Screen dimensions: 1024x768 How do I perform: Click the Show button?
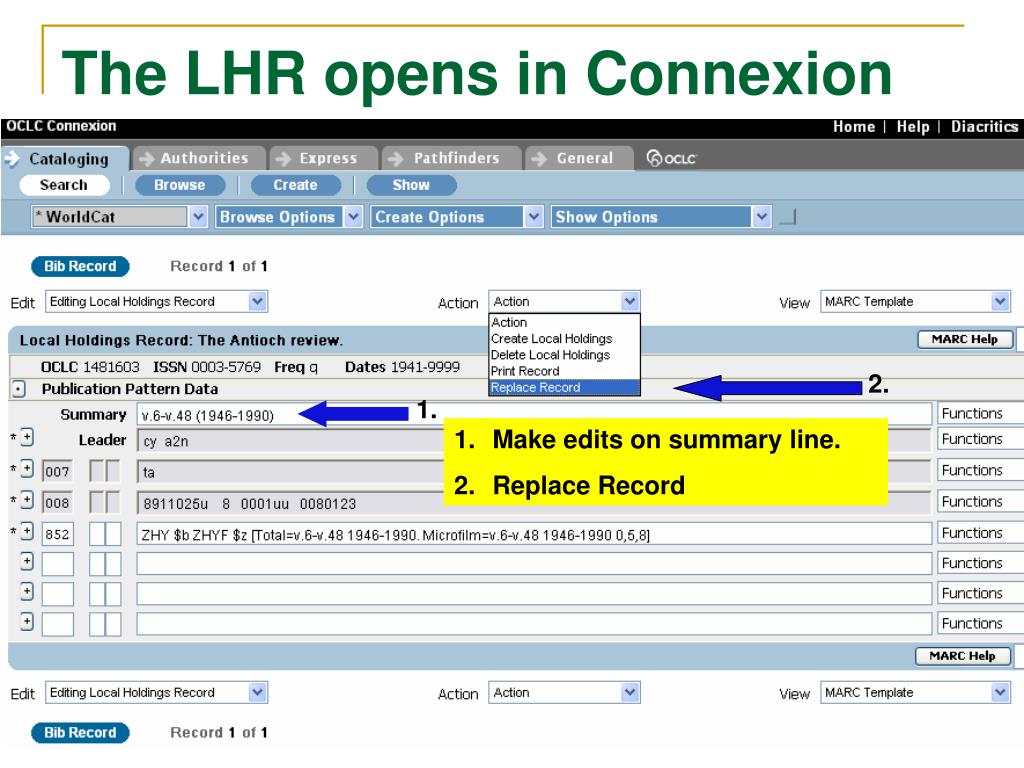(x=411, y=185)
